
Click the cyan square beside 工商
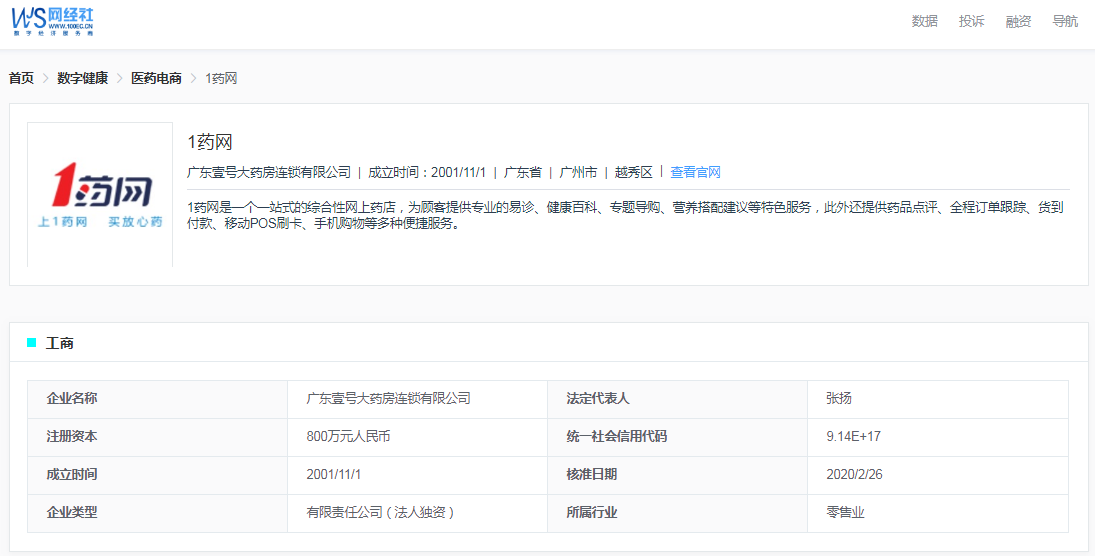click(31, 342)
